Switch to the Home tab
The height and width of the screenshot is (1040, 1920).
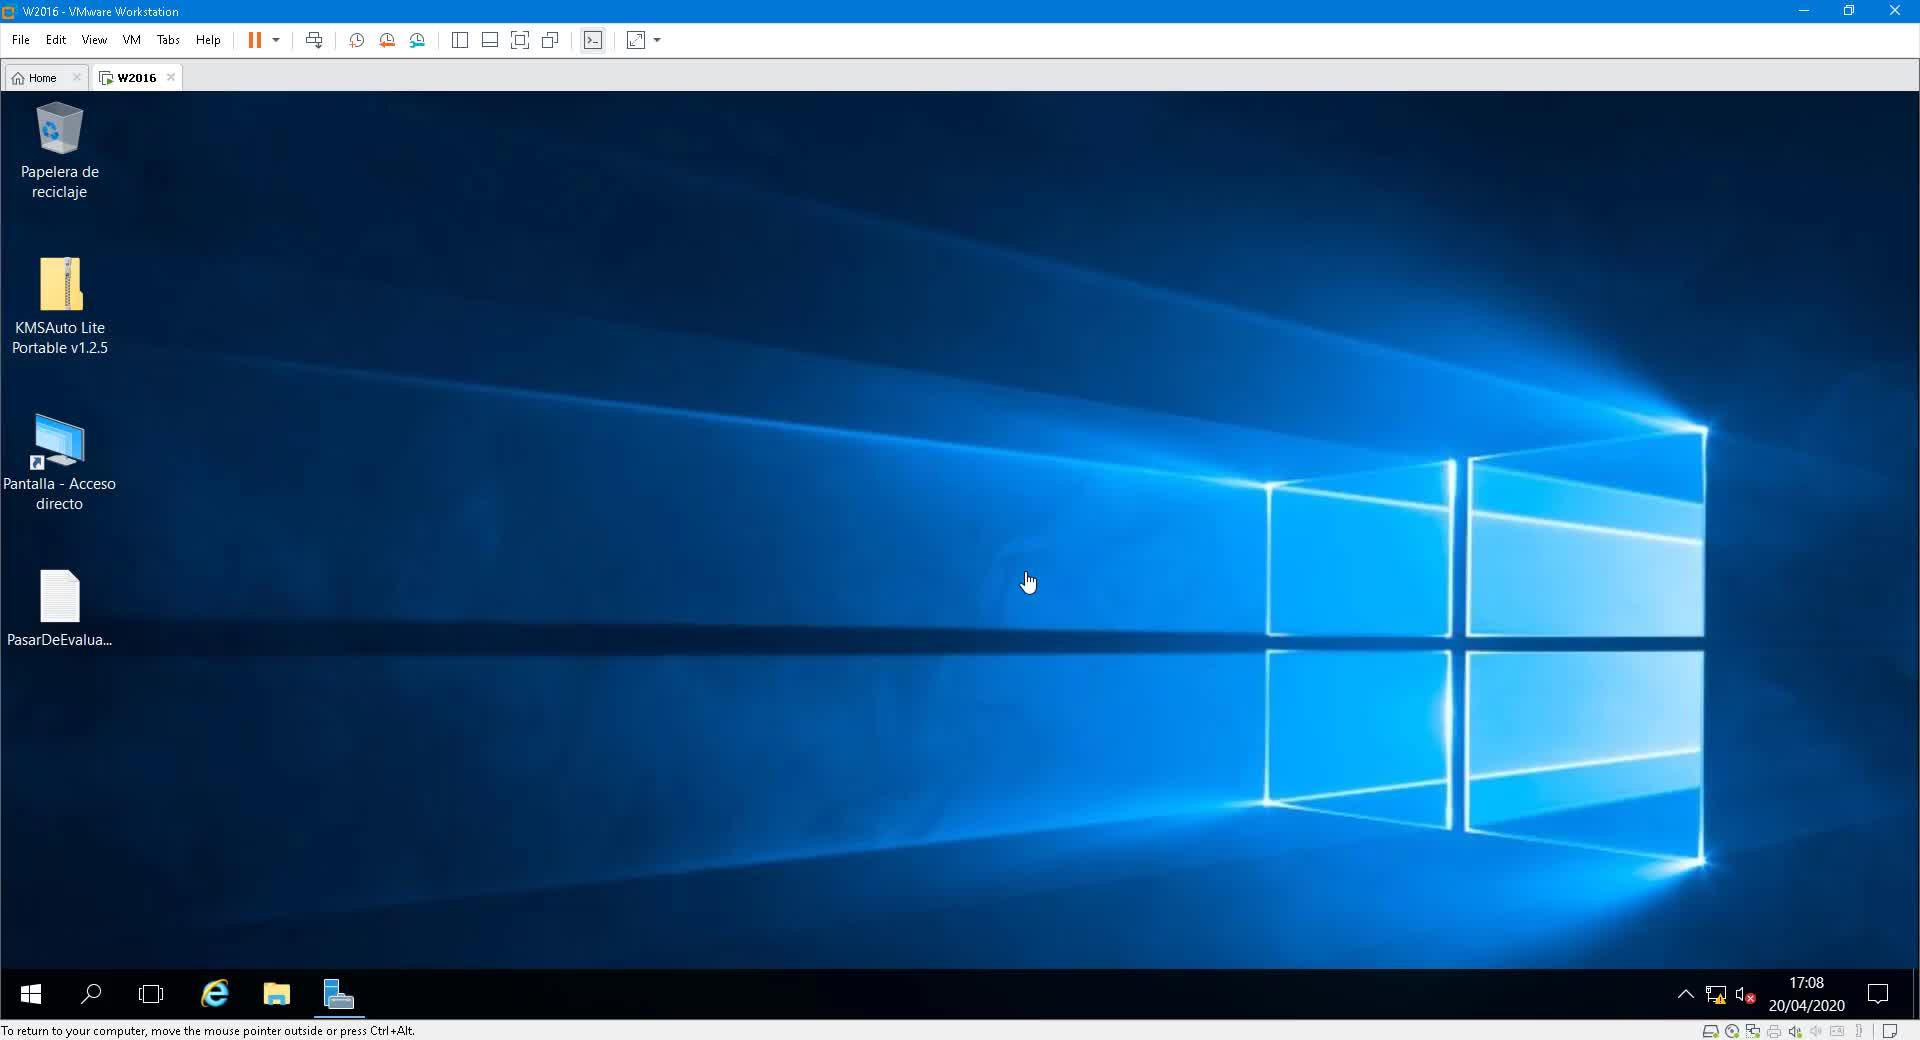[42, 77]
